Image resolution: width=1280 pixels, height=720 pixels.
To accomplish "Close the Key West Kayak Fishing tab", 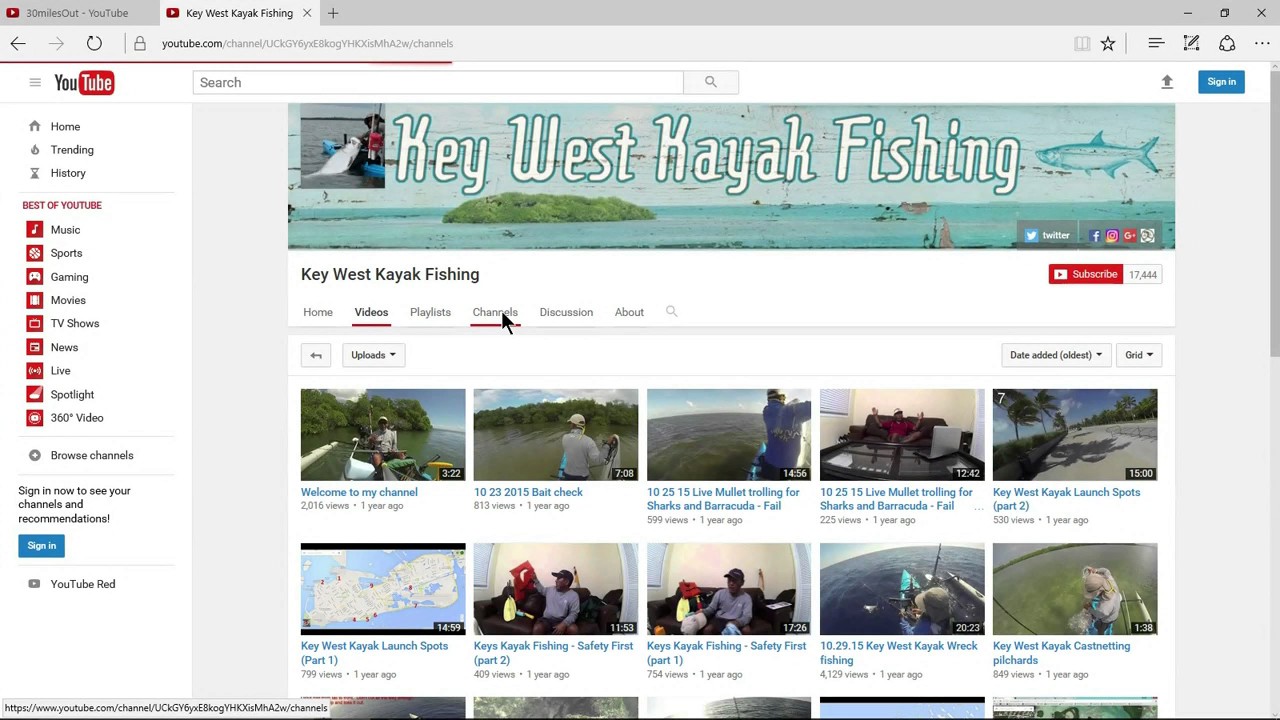I will (x=307, y=13).
